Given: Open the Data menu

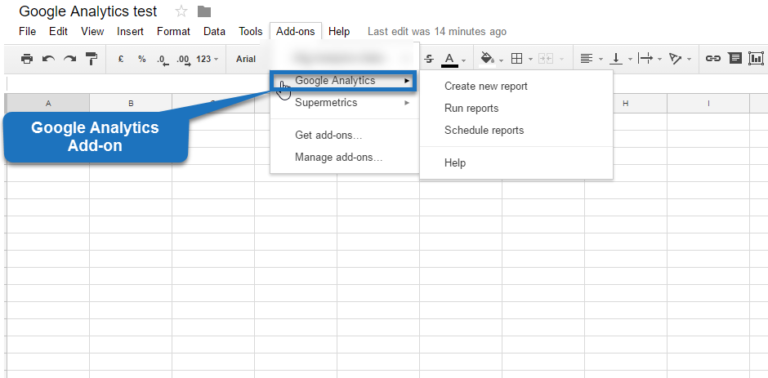Looking at the screenshot, I should coord(215,31).
